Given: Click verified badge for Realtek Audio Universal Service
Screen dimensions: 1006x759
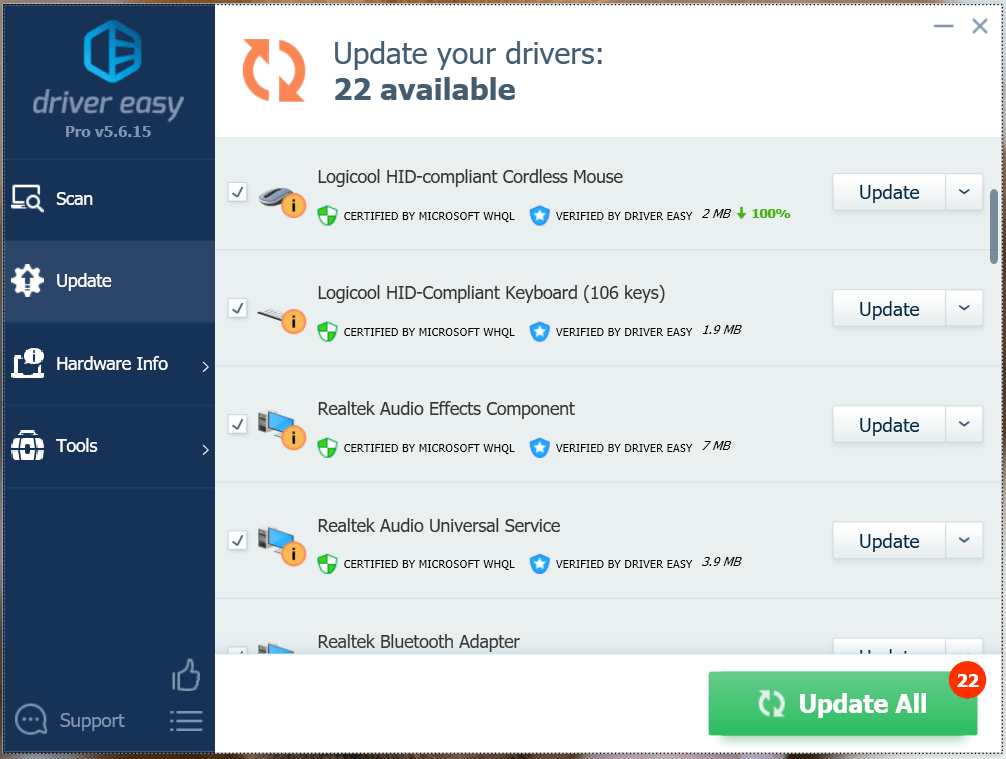Looking at the screenshot, I should coord(540,564).
